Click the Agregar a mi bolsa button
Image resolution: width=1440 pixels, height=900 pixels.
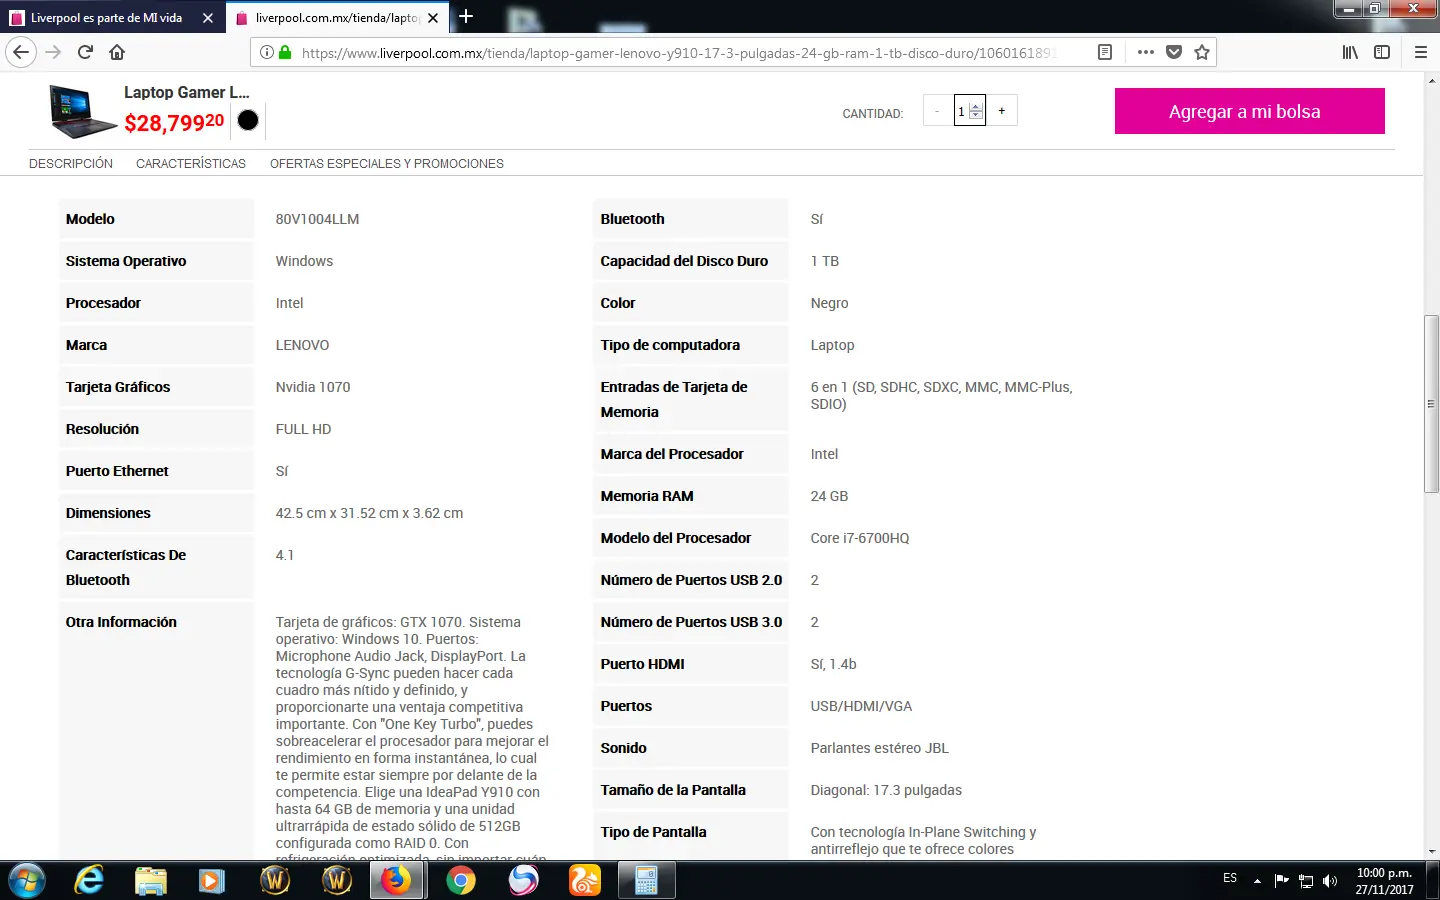[x=1250, y=111]
